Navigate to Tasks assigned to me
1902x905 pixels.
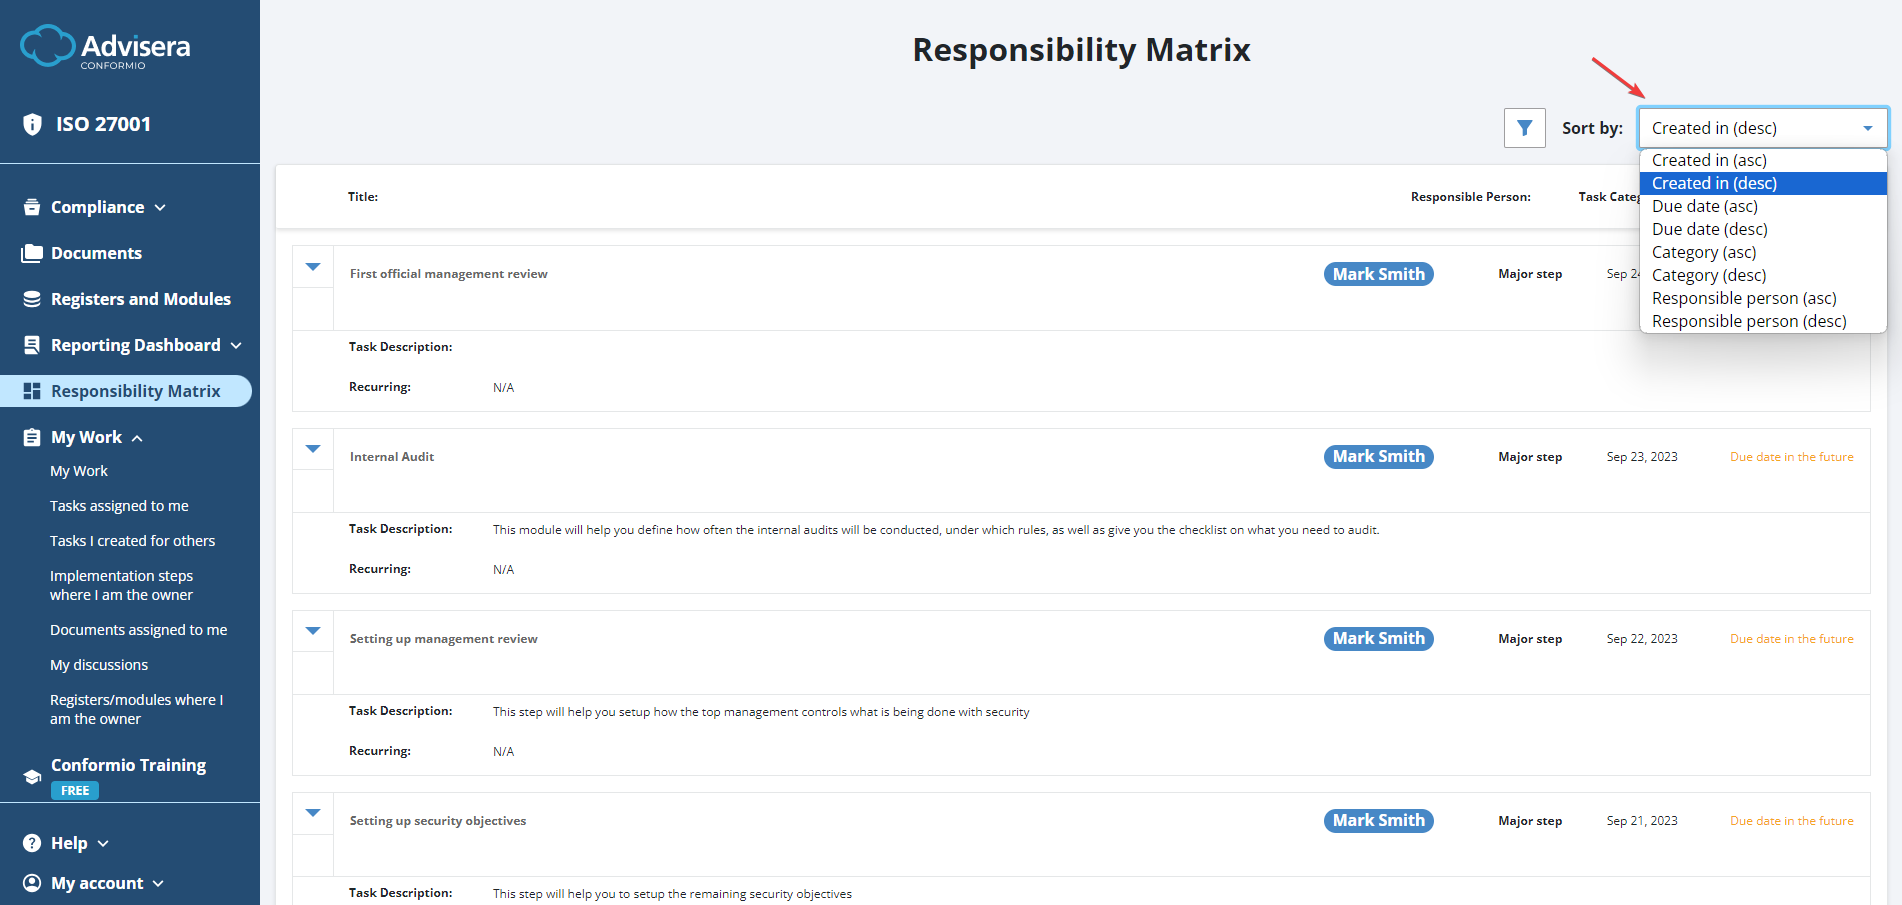119,505
